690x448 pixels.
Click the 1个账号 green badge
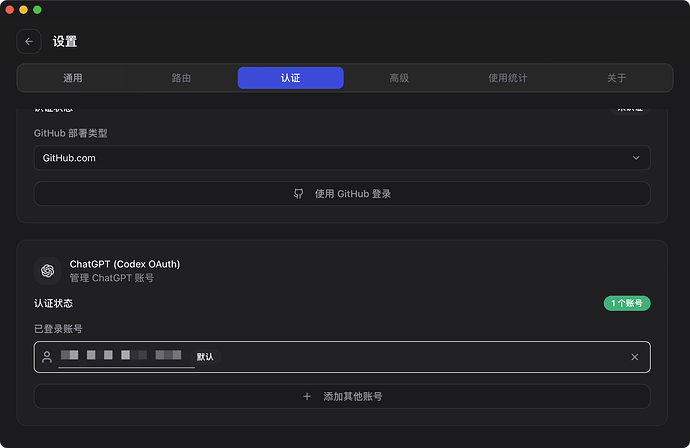(x=627, y=303)
